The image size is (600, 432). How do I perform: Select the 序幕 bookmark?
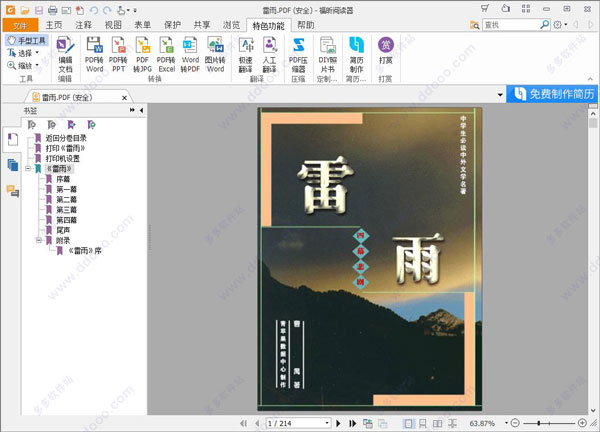(x=63, y=179)
